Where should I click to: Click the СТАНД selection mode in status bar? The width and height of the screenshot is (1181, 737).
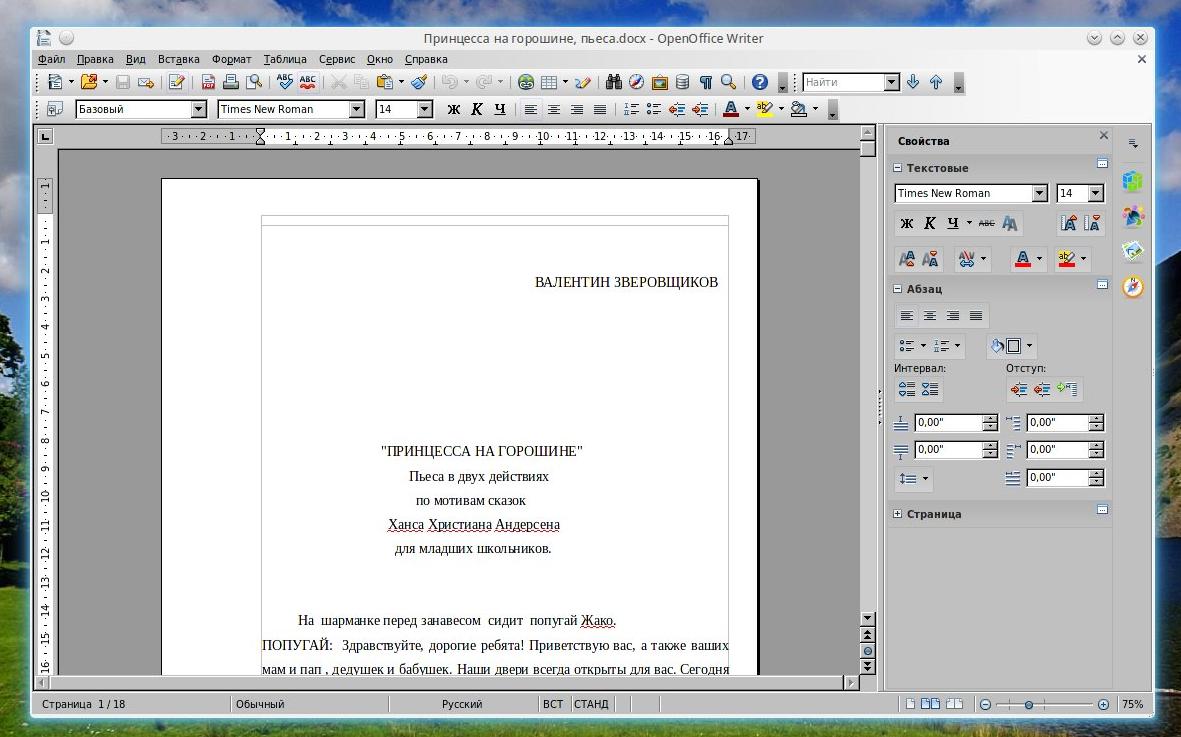(x=591, y=704)
